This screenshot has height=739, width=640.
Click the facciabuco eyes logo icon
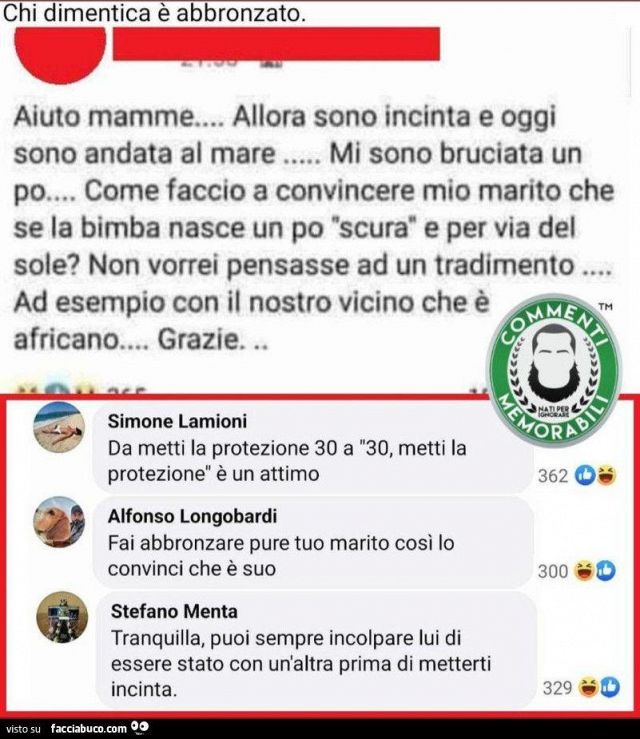pyautogui.click(x=140, y=728)
